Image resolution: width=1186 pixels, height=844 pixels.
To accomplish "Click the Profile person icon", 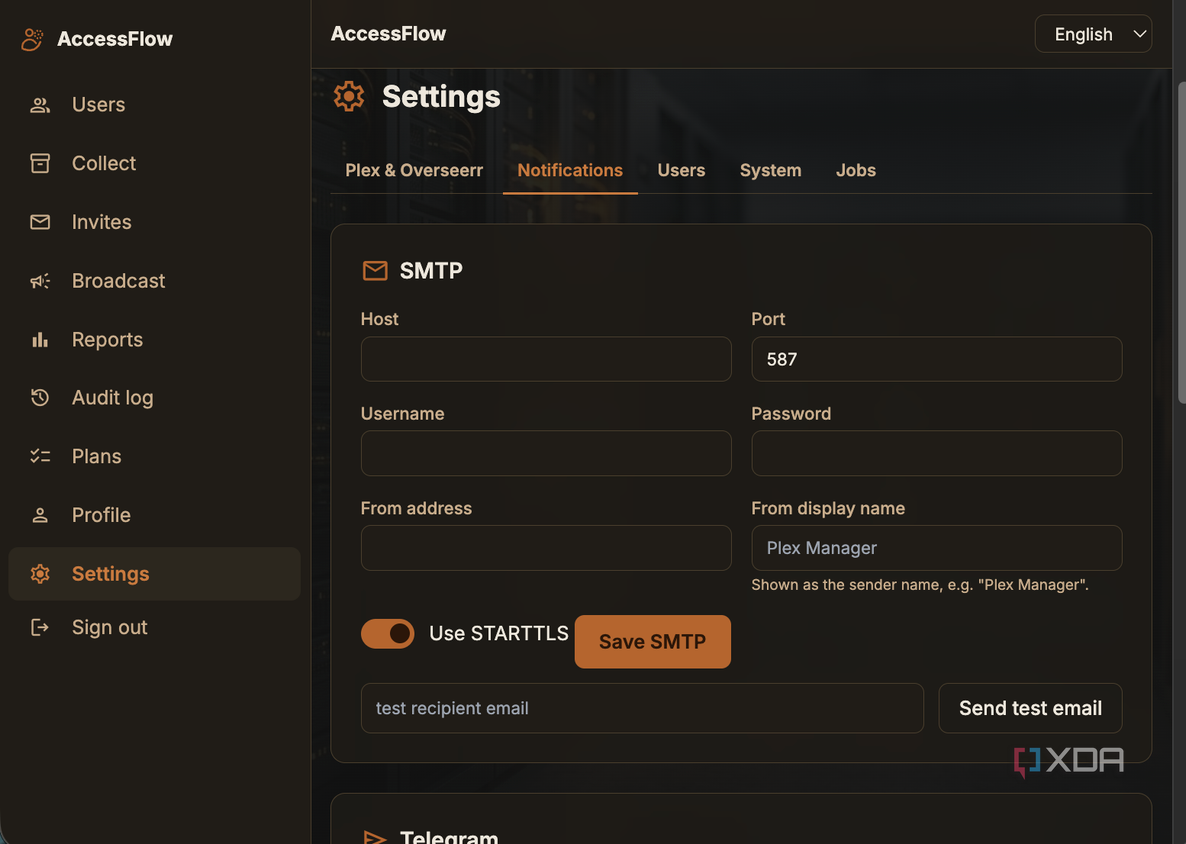I will click(x=40, y=515).
